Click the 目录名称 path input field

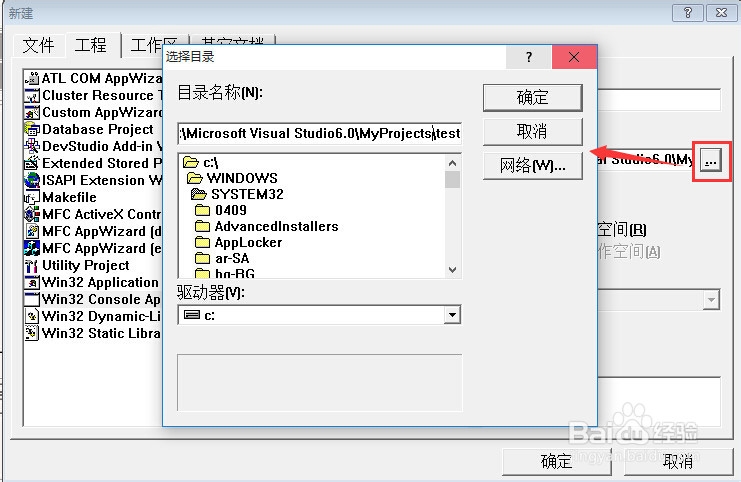(x=319, y=133)
